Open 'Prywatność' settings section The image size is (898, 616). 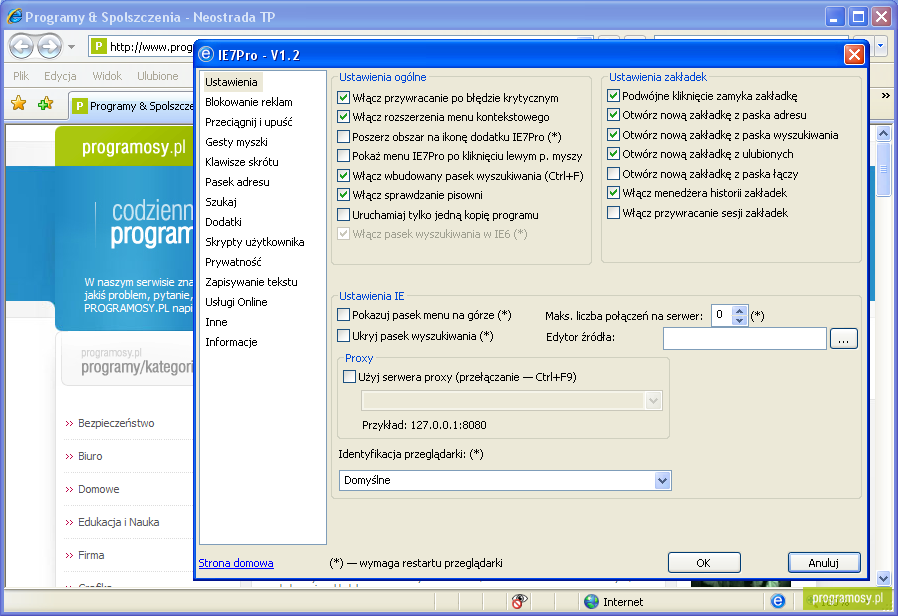coord(233,262)
